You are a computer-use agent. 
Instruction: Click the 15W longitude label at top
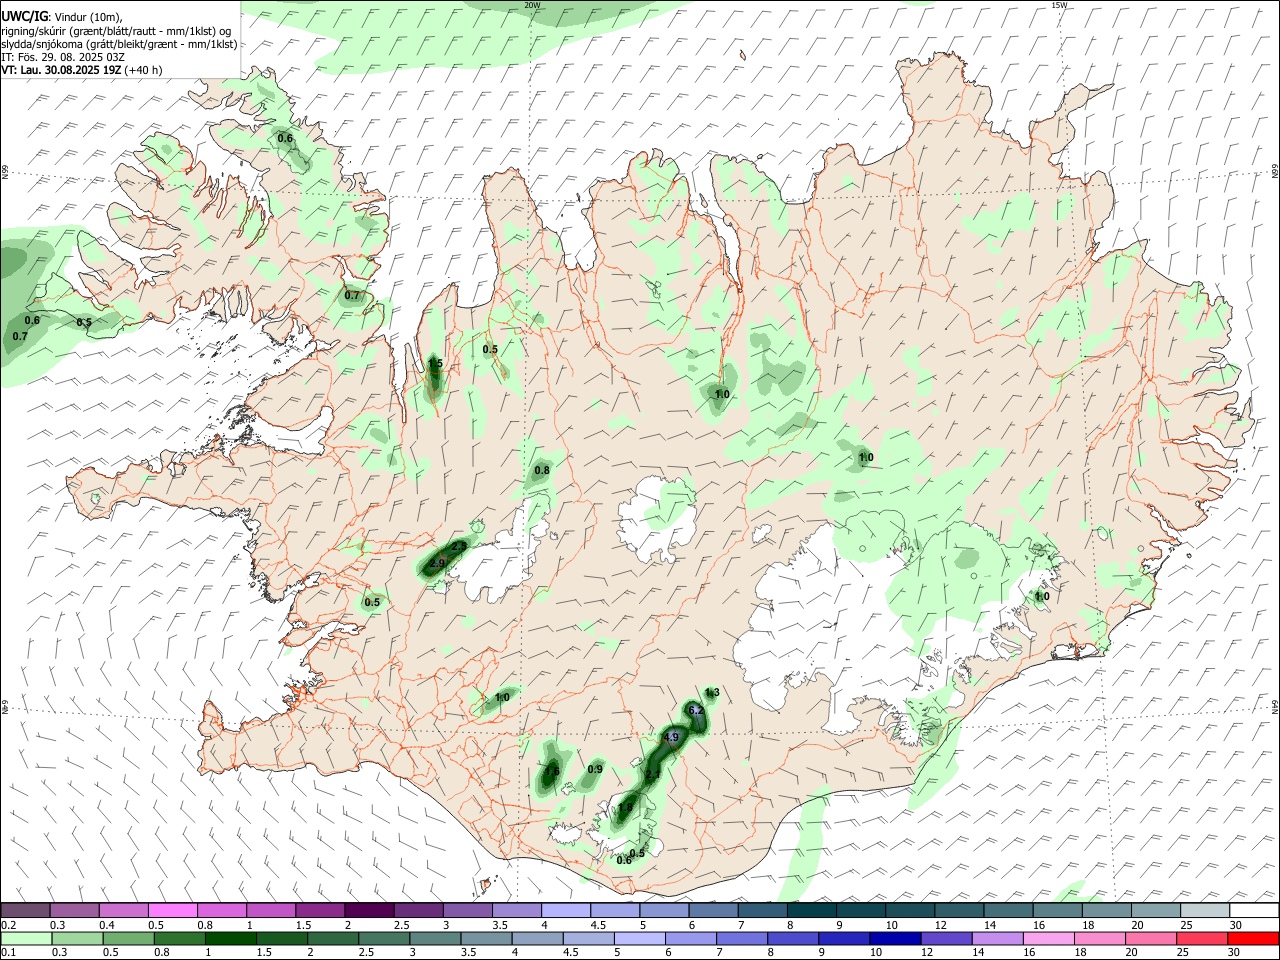1059,5
